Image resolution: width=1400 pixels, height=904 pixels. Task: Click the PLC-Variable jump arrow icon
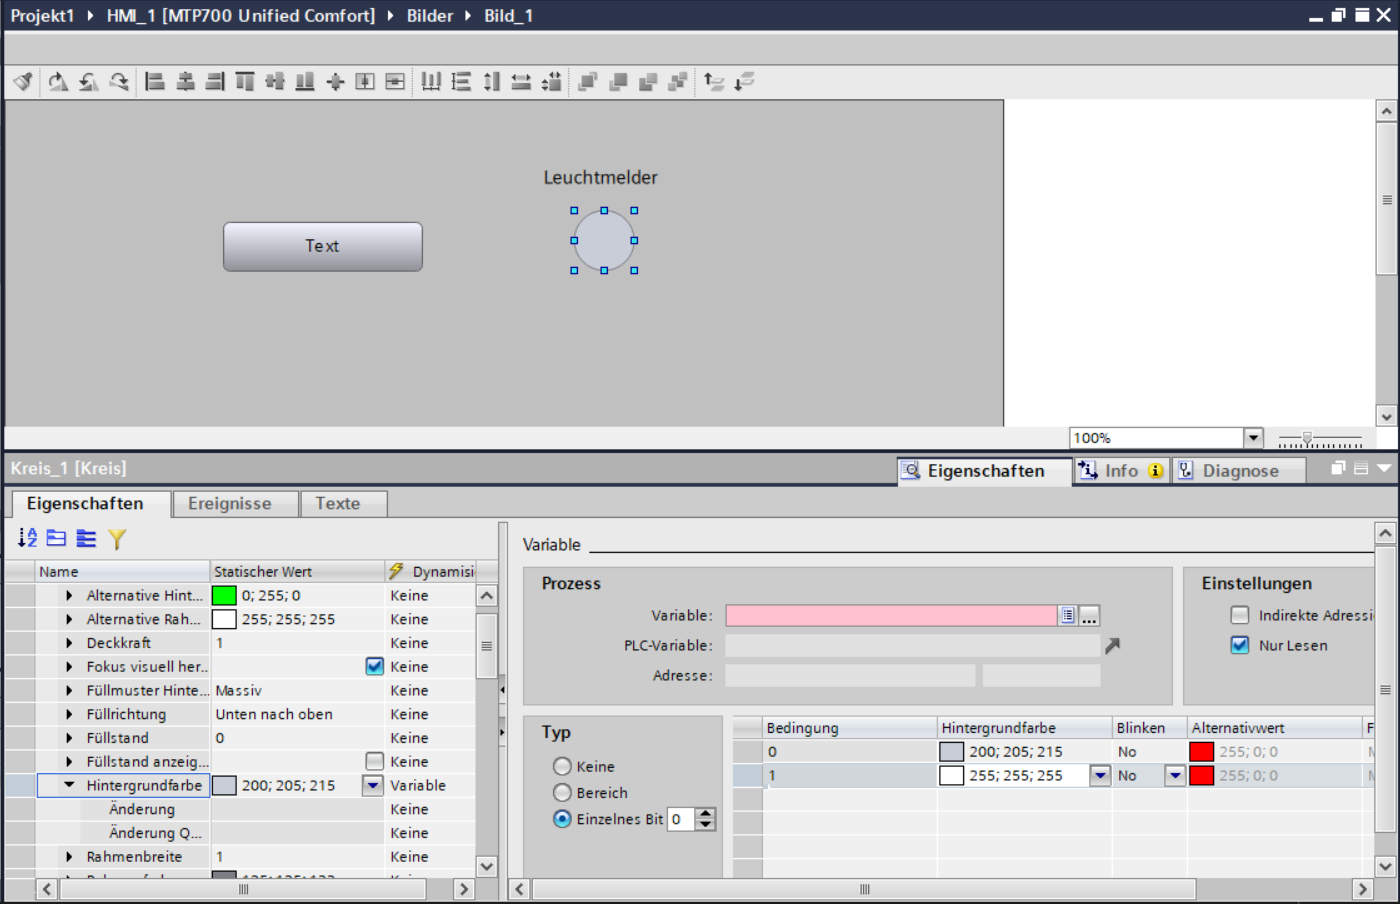coord(1112,646)
